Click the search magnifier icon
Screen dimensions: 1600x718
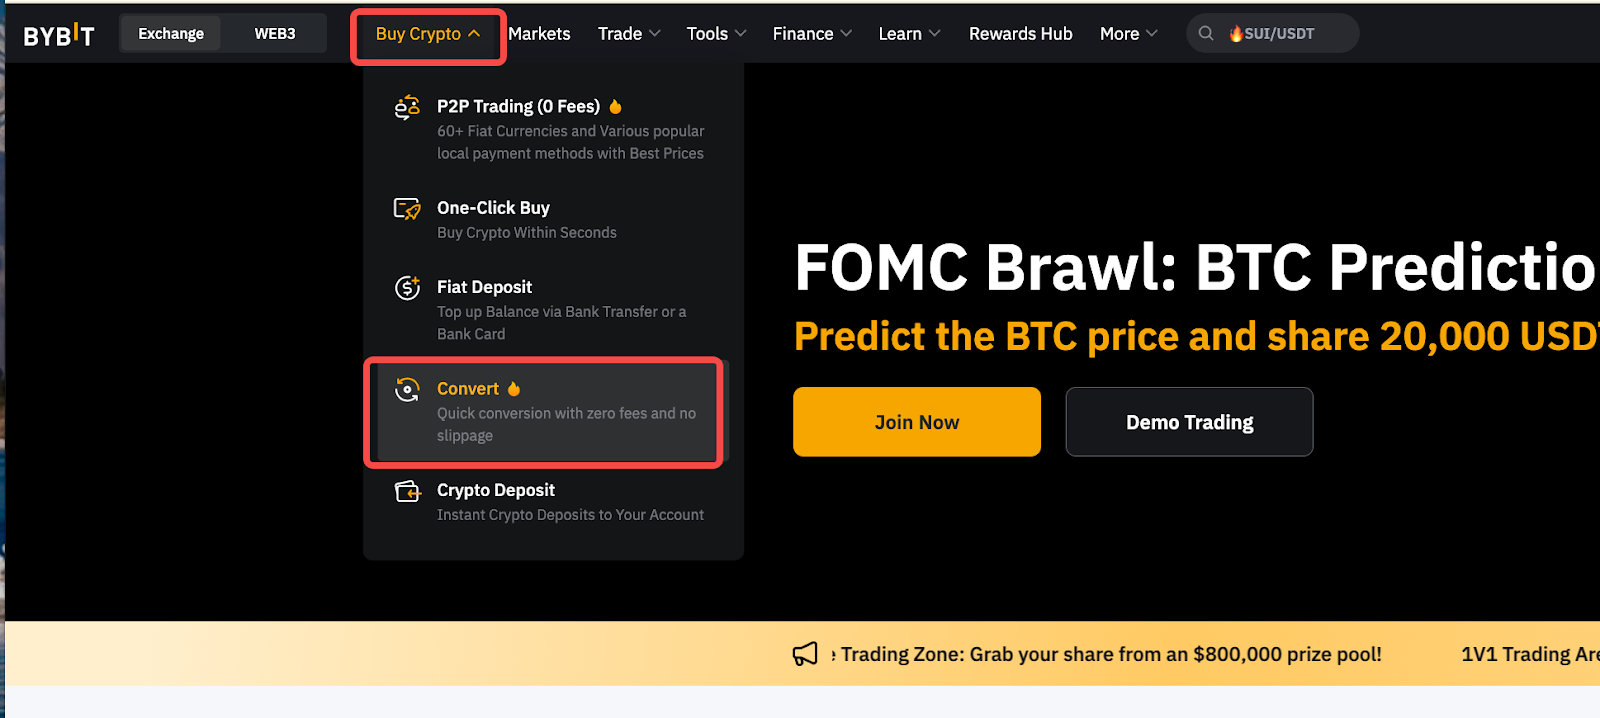(x=1206, y=33)
